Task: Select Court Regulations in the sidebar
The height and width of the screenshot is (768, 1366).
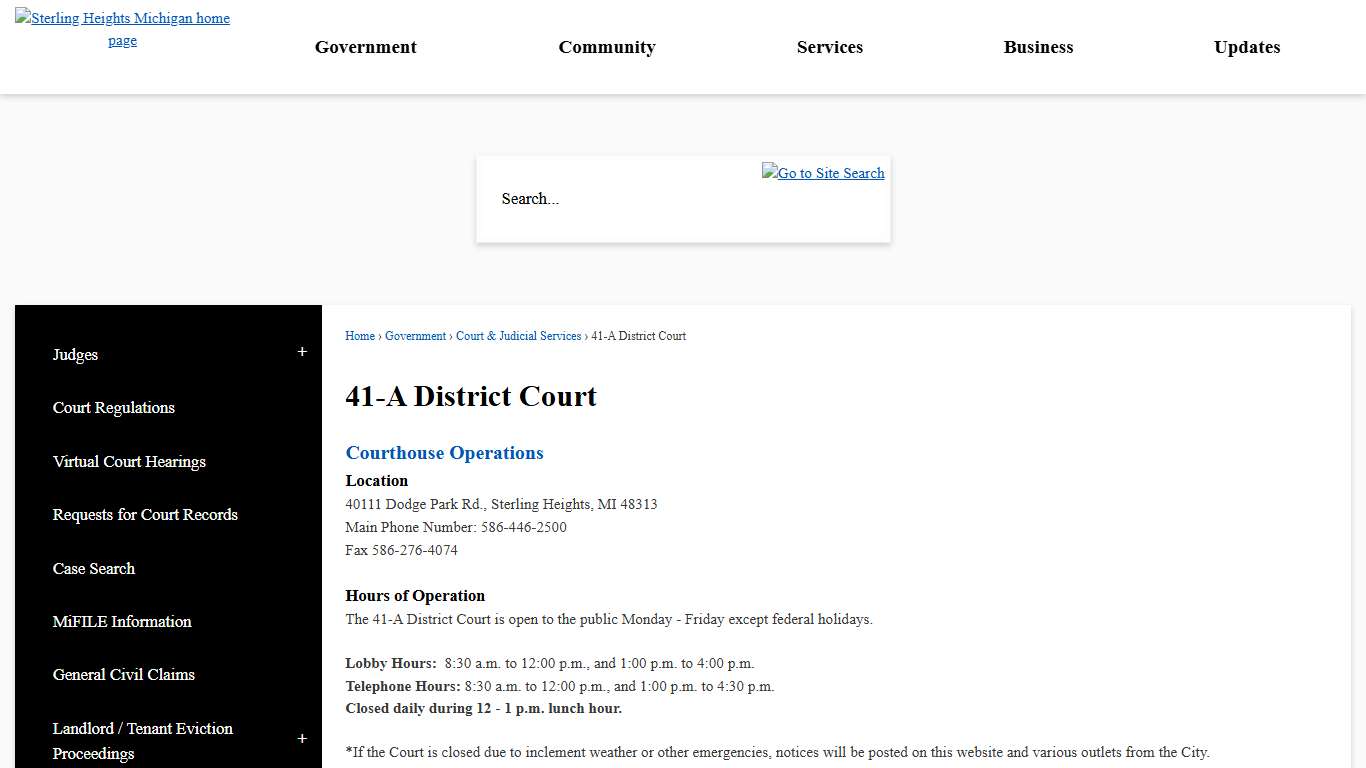Action: (113, 408)
